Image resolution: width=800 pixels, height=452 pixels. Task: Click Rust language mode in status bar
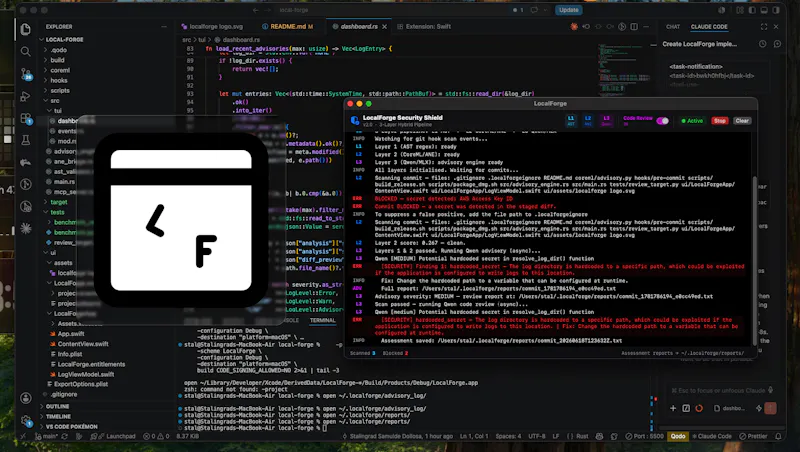coord(582,436)
